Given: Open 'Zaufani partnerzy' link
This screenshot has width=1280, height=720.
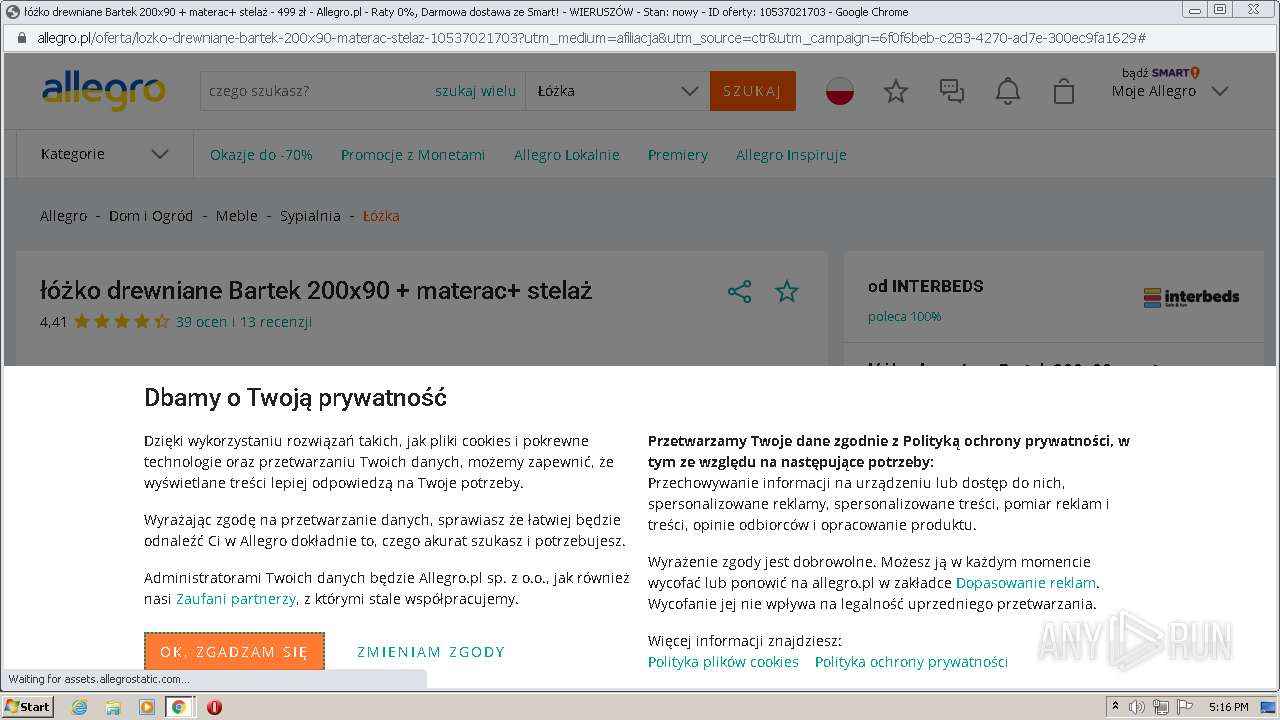Looking at the screenshot, I should click(236, 599).
